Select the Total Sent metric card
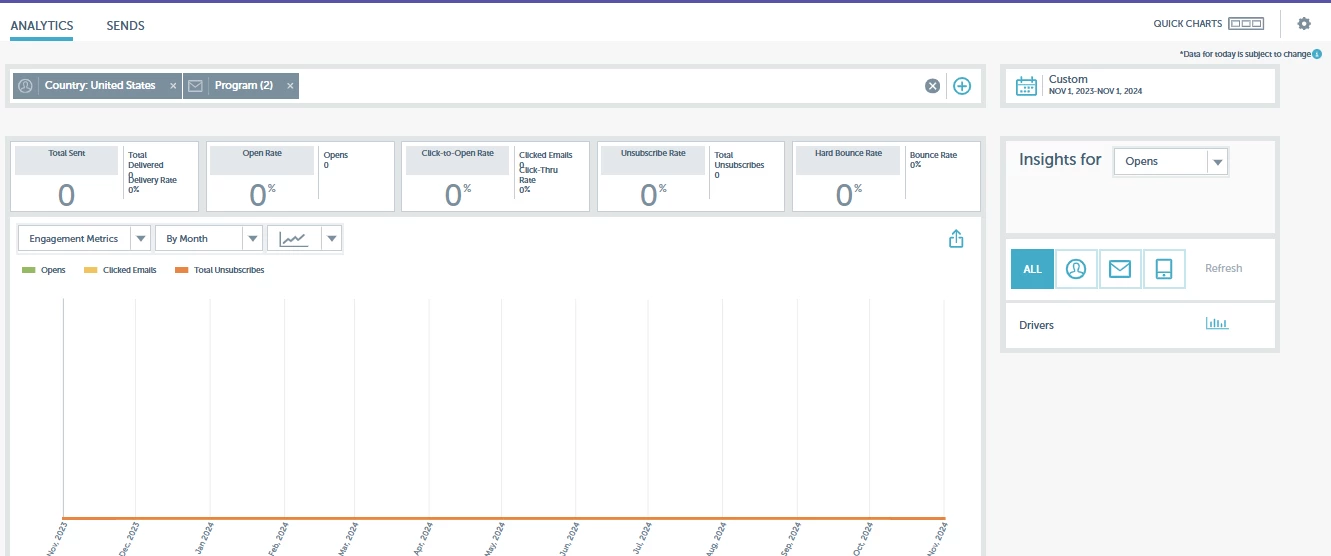Image resolution: width=1331 pixels, height=556 pixels. [x=104, y=177]
